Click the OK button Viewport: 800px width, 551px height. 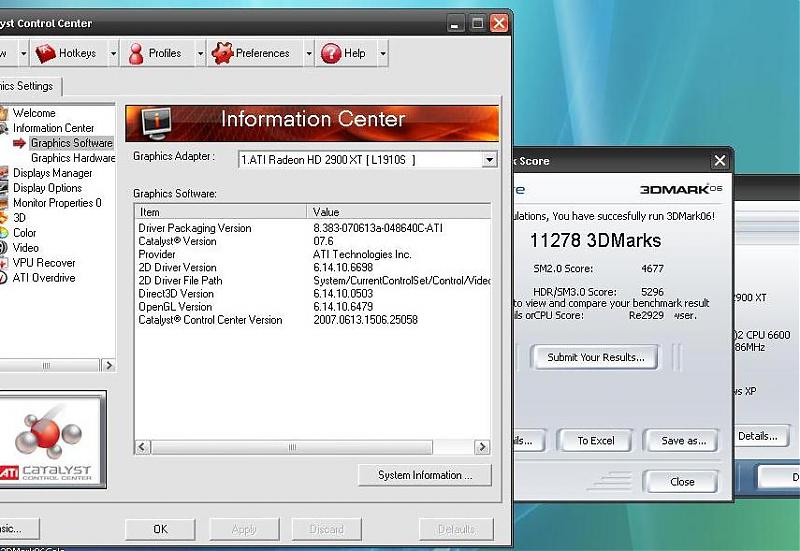[x=160, y=529]
